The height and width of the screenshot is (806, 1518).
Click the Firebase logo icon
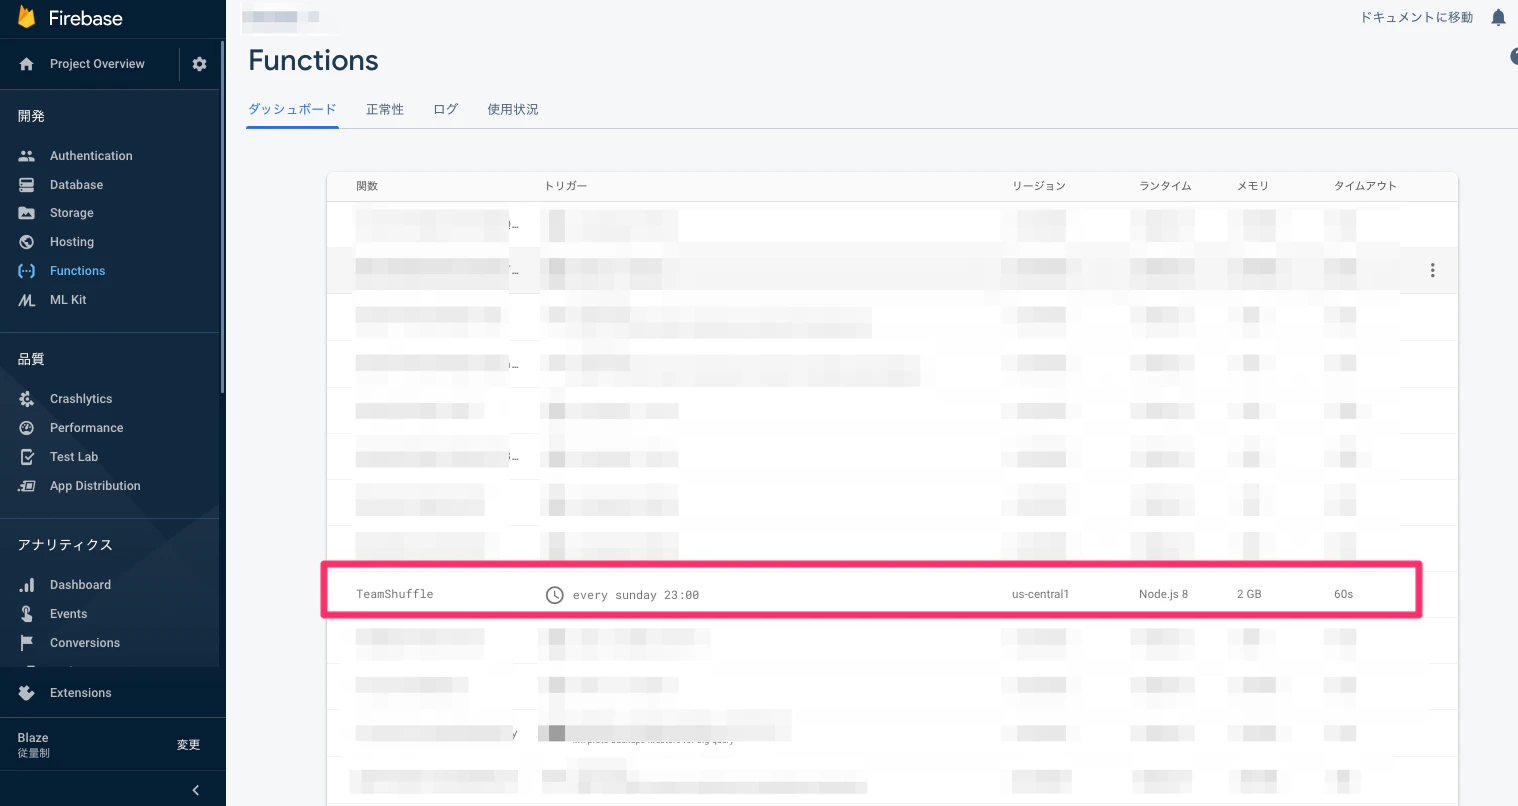27,18
